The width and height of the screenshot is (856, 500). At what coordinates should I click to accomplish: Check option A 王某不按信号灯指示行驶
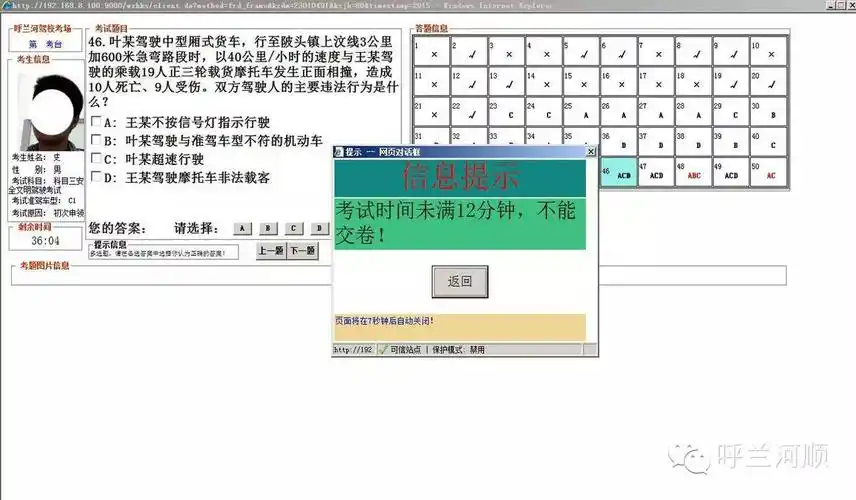[x=96, y=121]
